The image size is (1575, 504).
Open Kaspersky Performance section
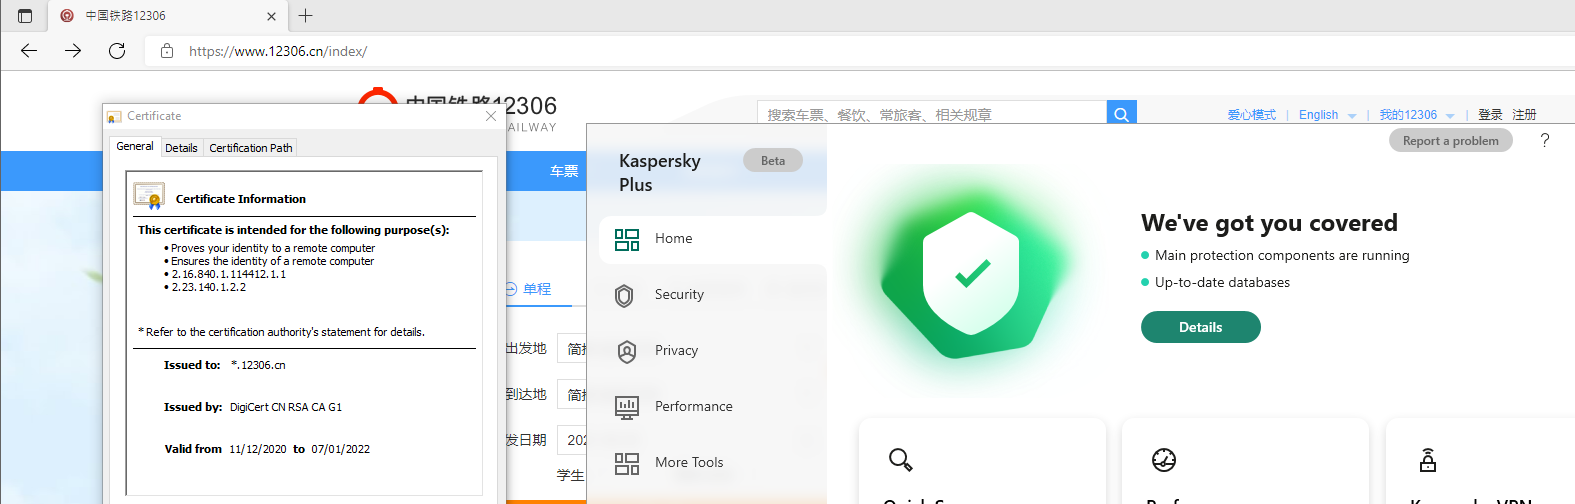713,407
